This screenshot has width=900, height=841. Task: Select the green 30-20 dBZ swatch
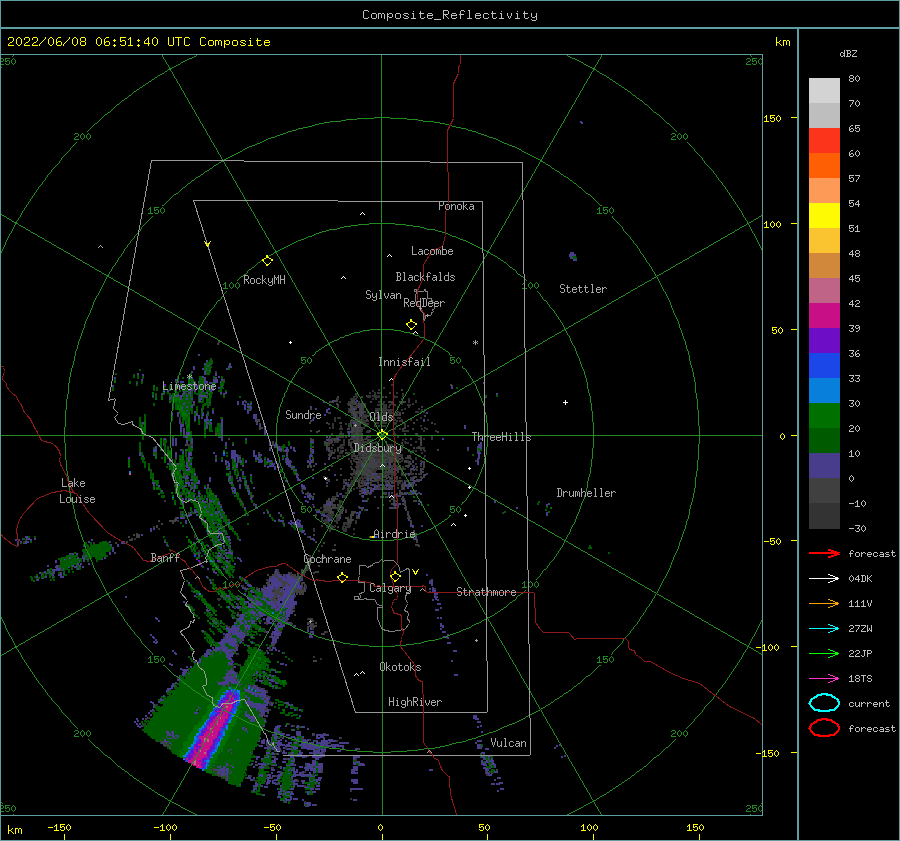coord(824,416)
